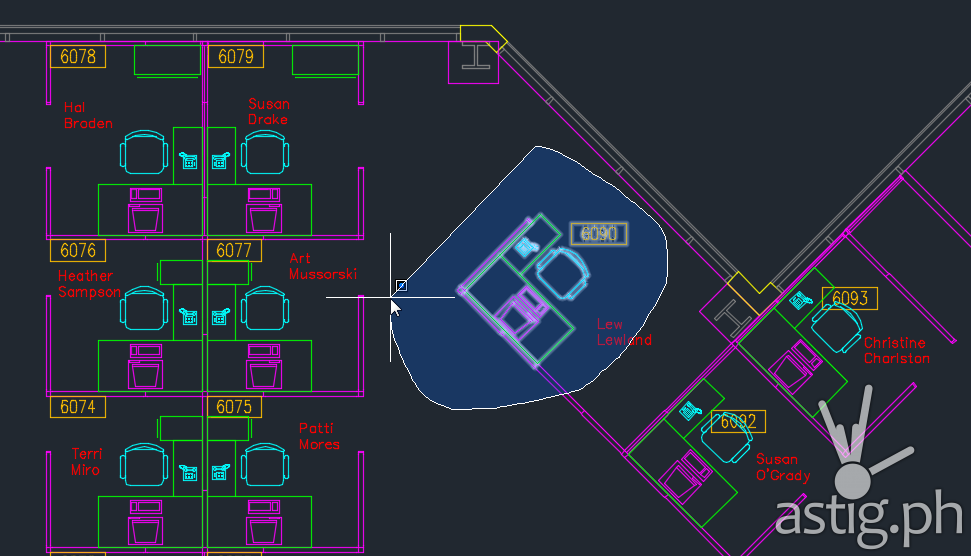This screenshot has height=556, width=971.
Task: Select the telephone in room 6092
Action: [x=690, y=410]
